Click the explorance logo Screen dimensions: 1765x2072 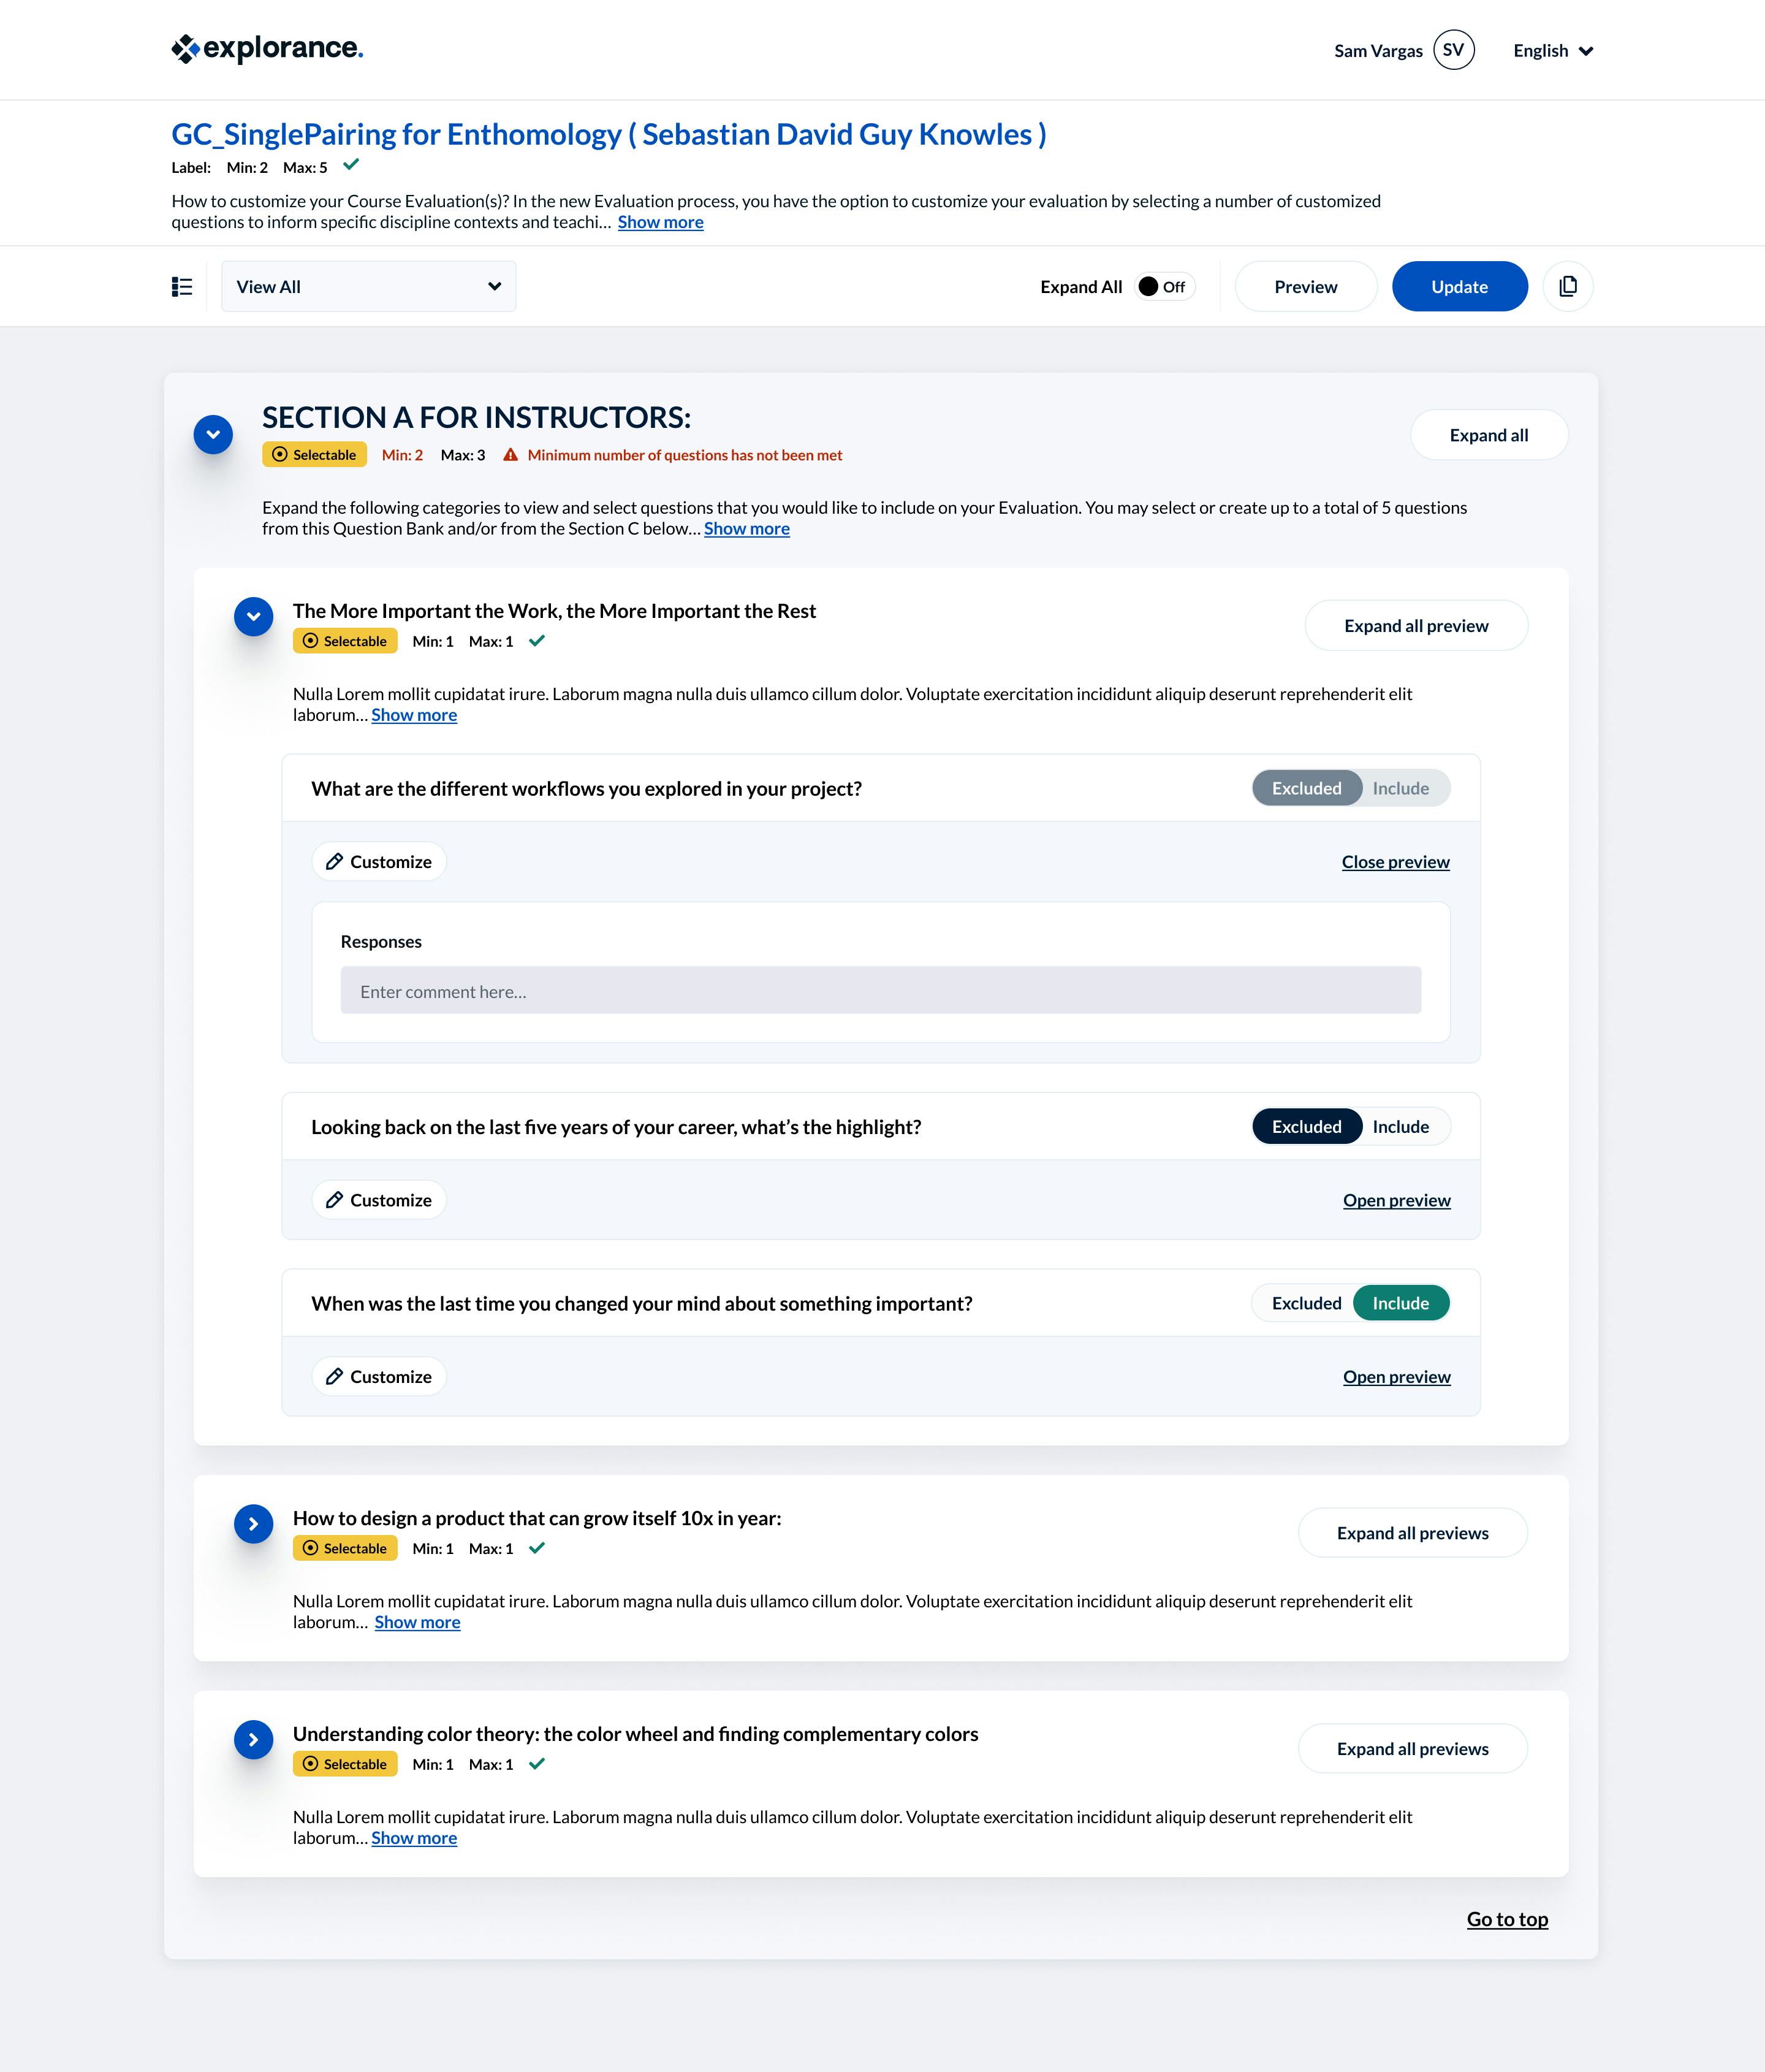coord(267,48)
